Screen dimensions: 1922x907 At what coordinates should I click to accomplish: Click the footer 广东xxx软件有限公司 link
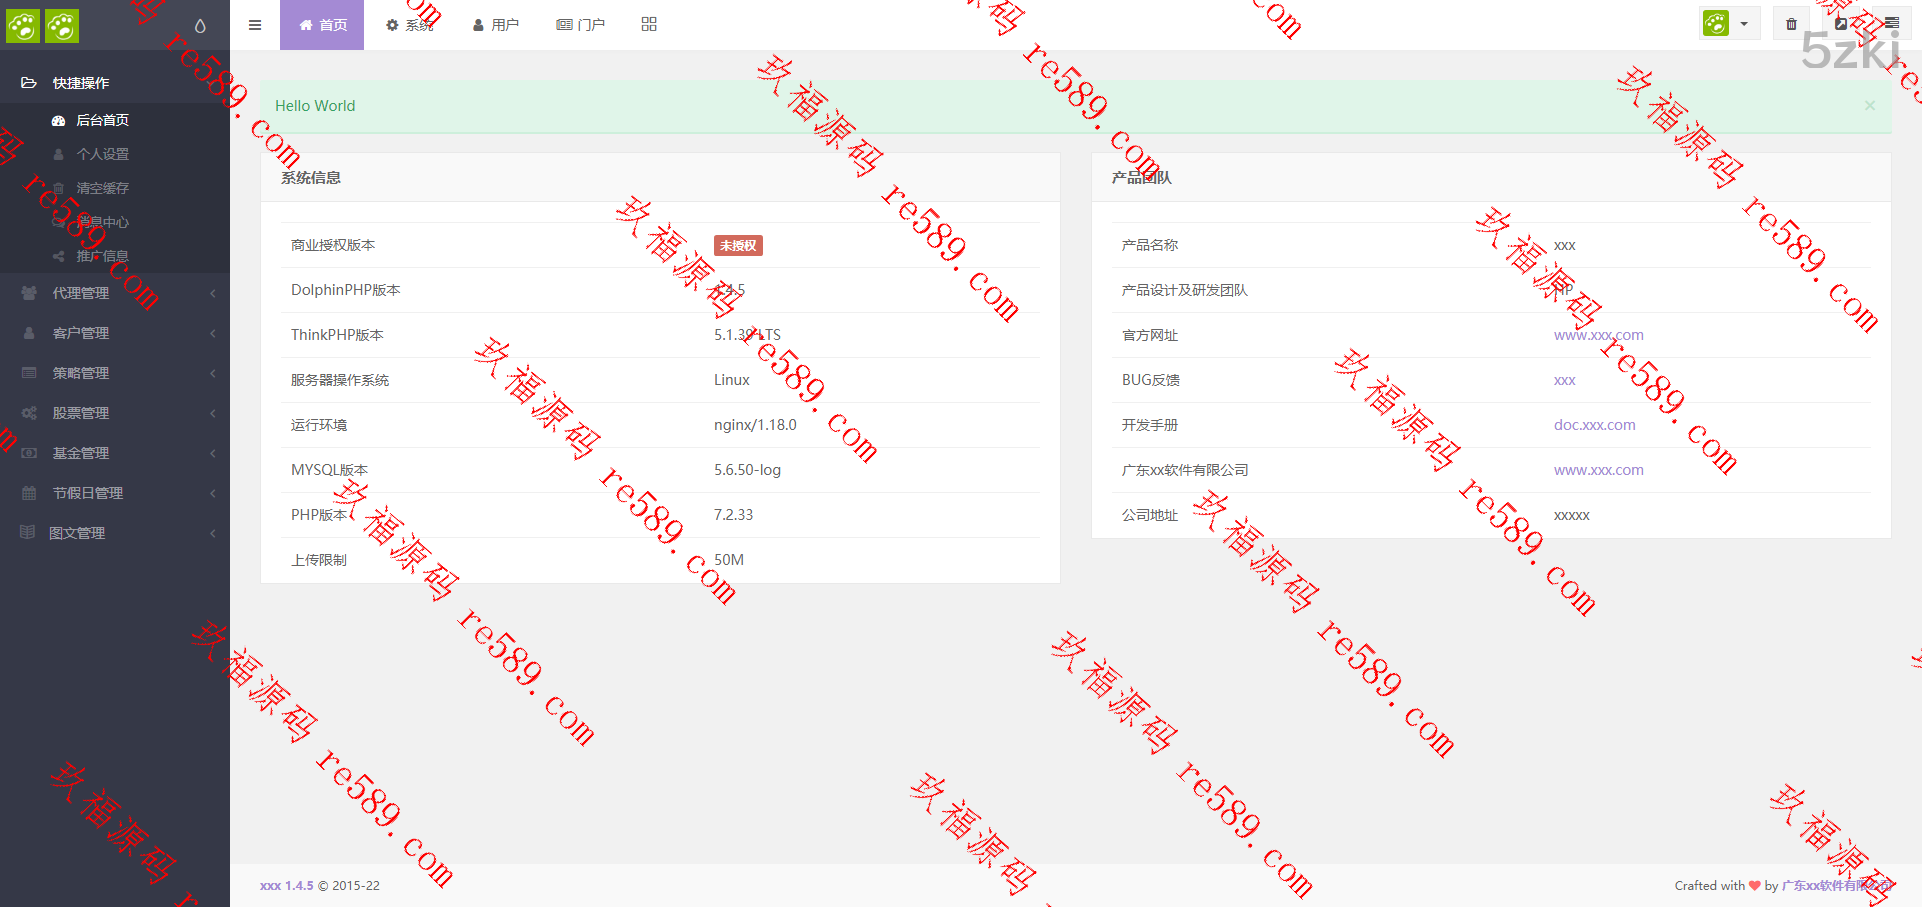[x=1837, y=885]
